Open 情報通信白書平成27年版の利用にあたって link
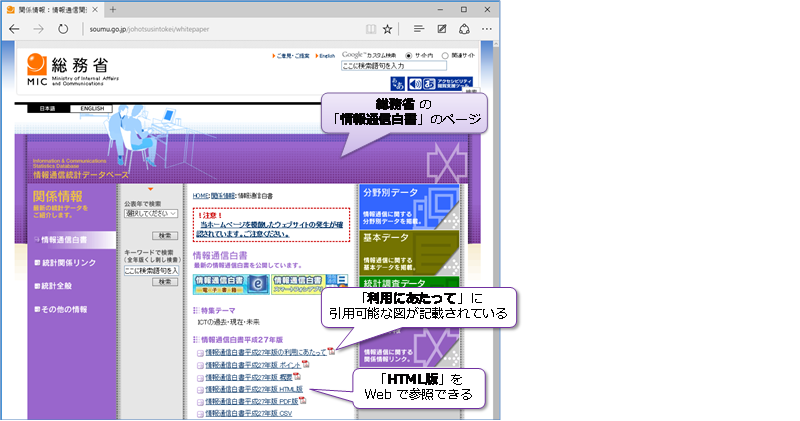The height and width of the screenshot is (421, 800). pos(266,352)
